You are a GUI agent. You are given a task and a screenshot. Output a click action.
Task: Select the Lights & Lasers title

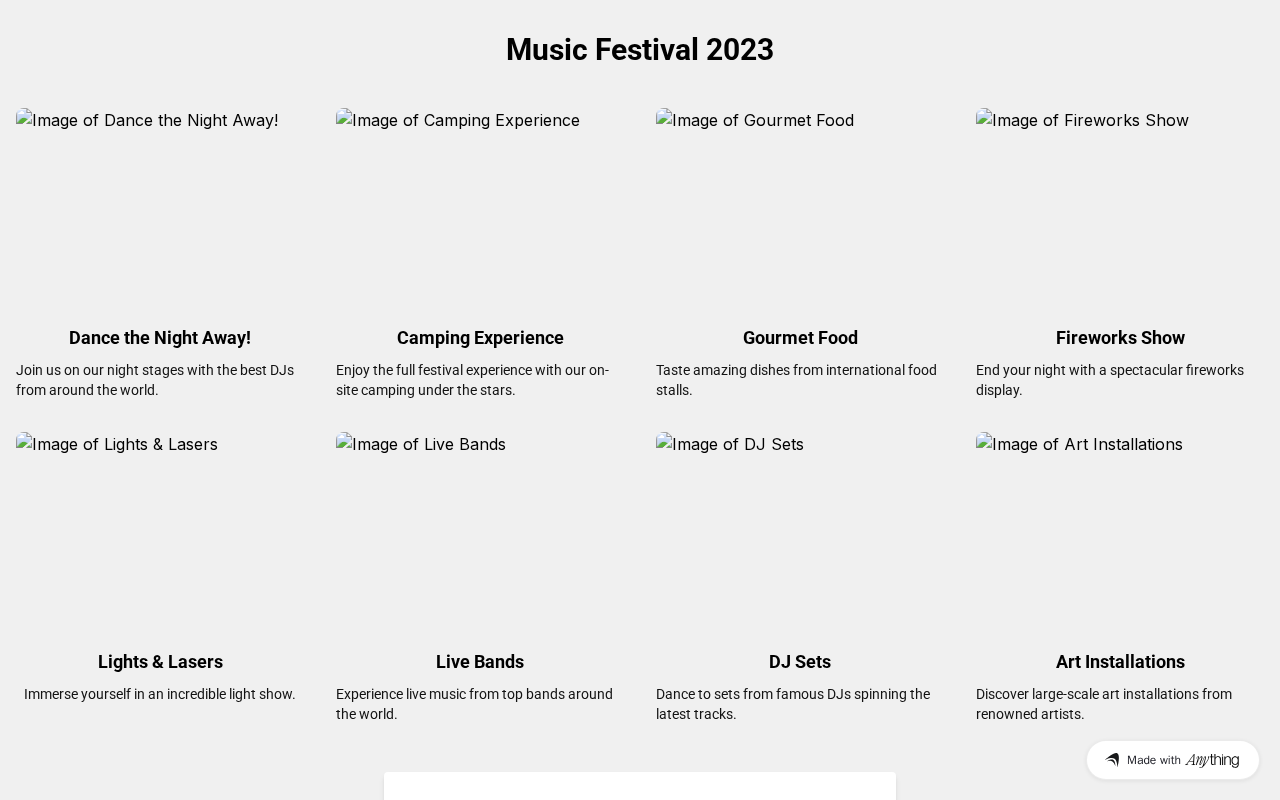(x=160, y=662)
